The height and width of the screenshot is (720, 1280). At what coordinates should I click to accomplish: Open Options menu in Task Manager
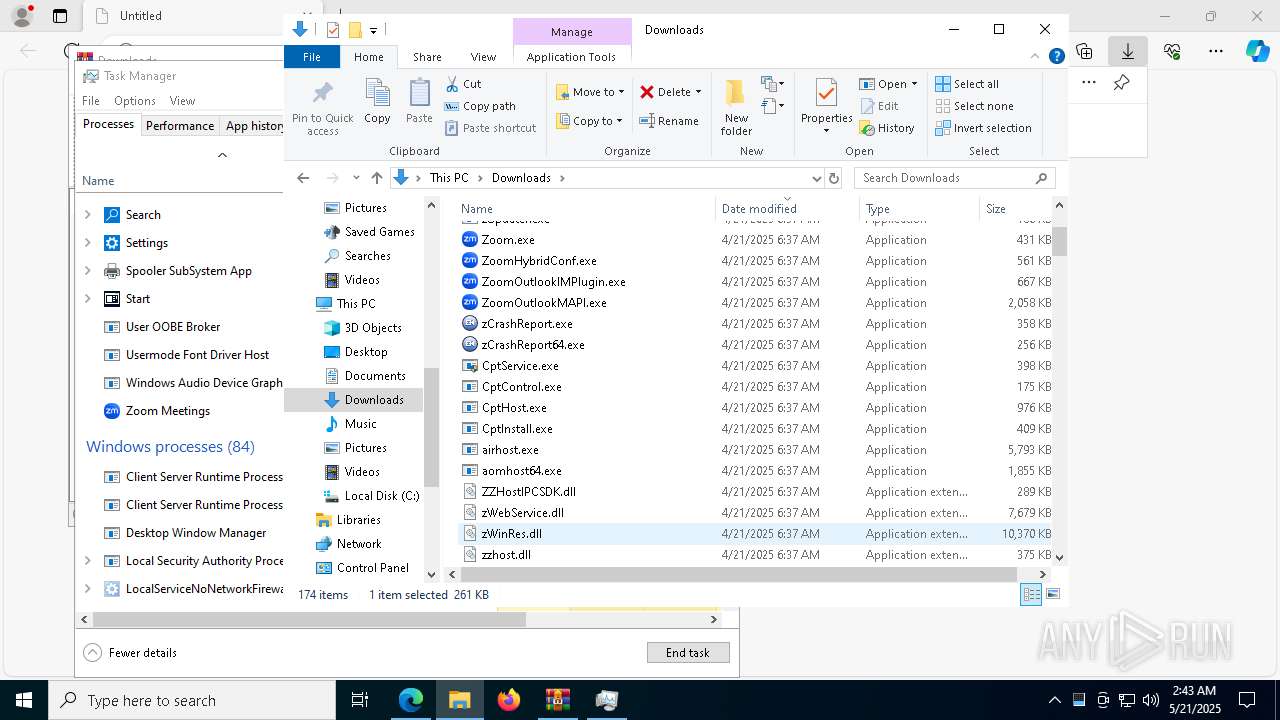(134, 101)
